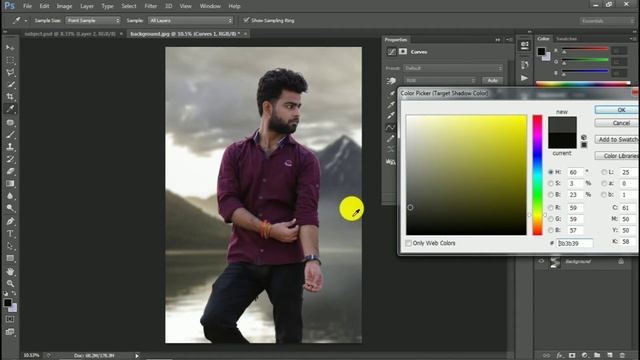Select the Pen tool
The height and width of the screenshot is (360, 640).
[10, 222]
